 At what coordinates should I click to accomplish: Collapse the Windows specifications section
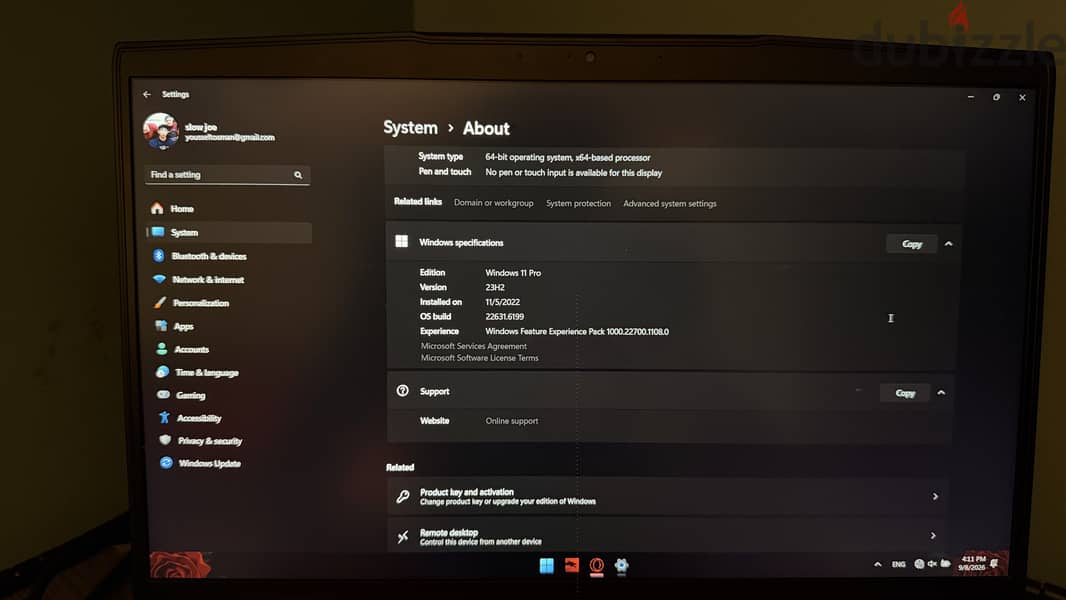(x=948, y=244)
